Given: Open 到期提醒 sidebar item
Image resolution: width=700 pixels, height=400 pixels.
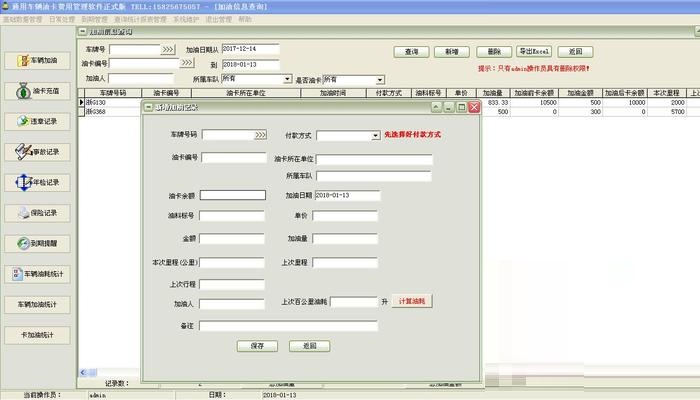Looking at the screenshot, I should coord(38,243).
